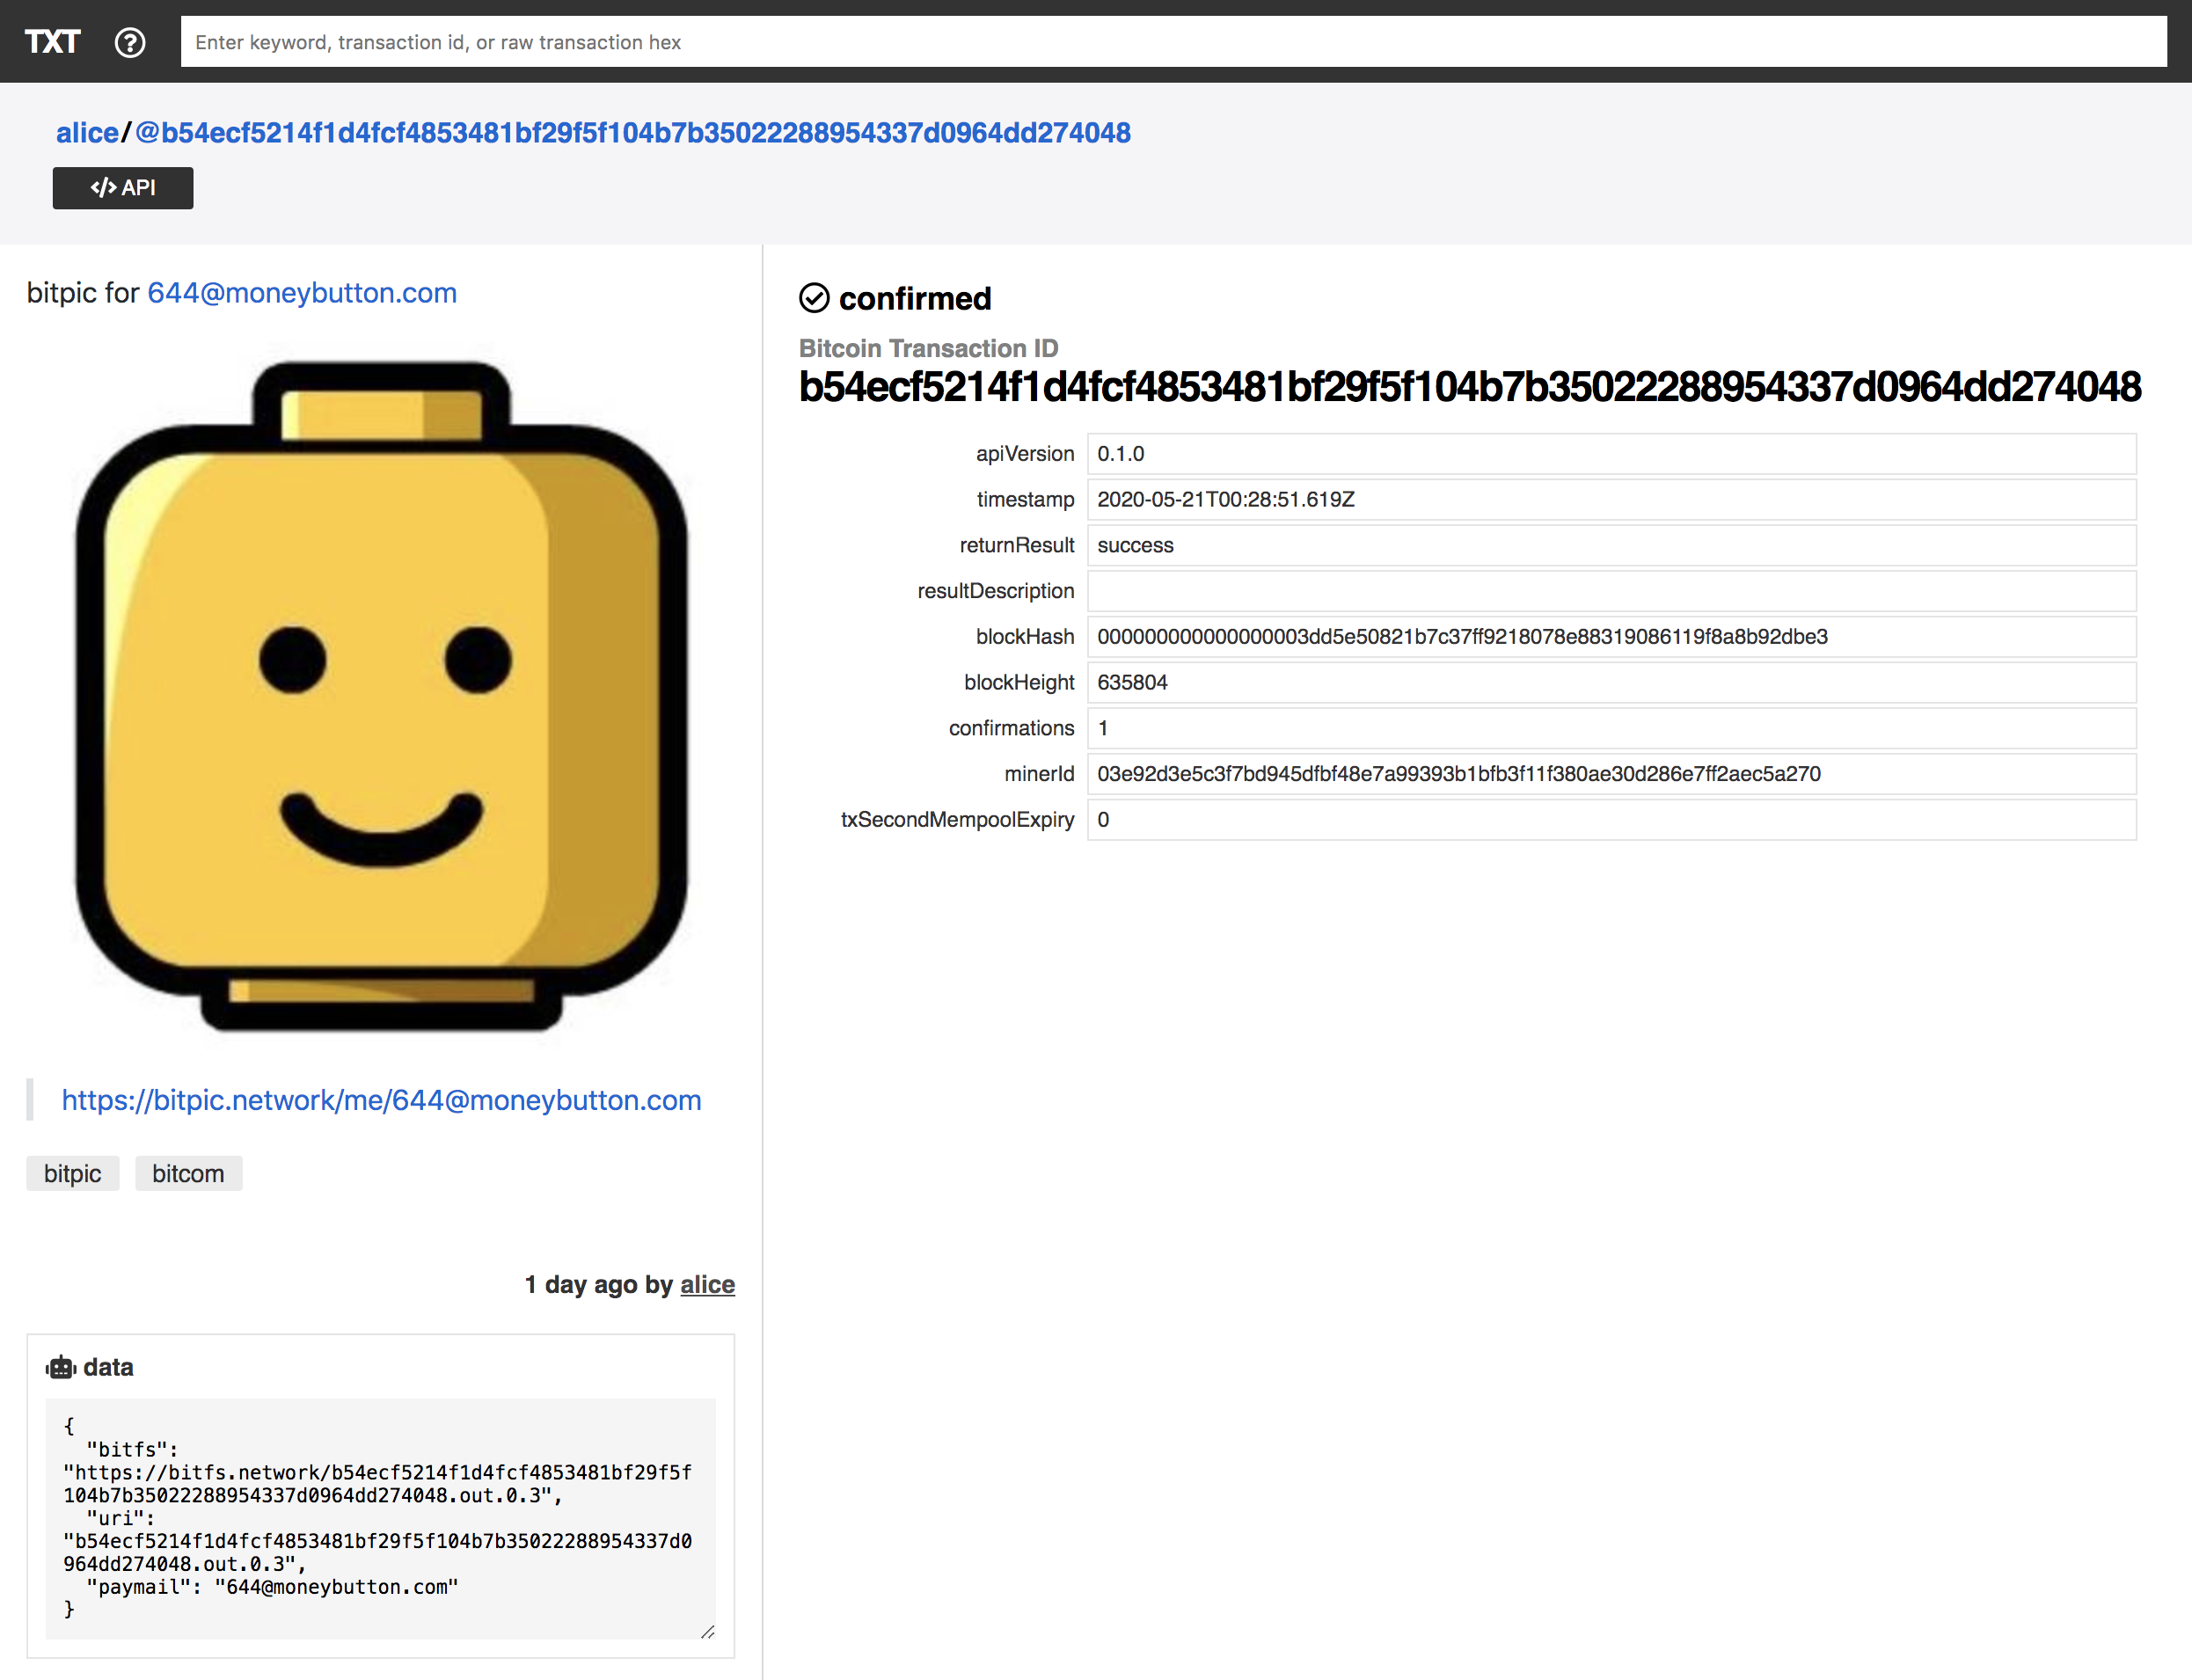The height and width of the screenshot is (1680, 2192).
Task: Select the bitcom tag
Action: [188, 1173]
